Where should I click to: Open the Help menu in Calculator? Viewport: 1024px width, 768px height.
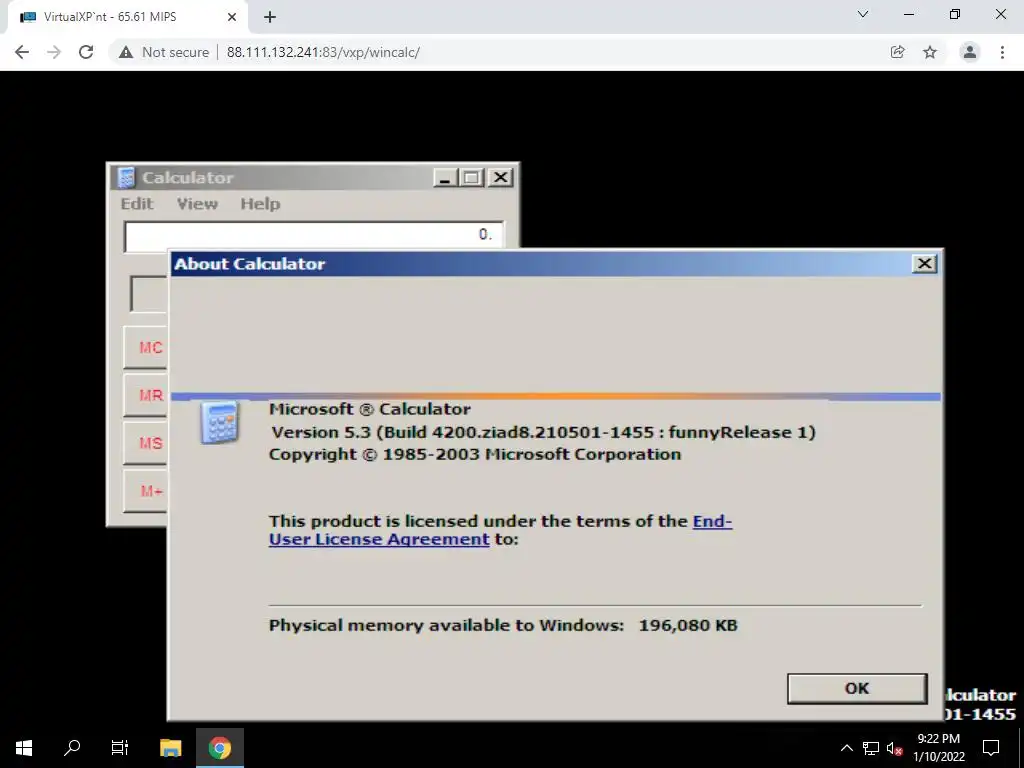(x=260, y=204)
